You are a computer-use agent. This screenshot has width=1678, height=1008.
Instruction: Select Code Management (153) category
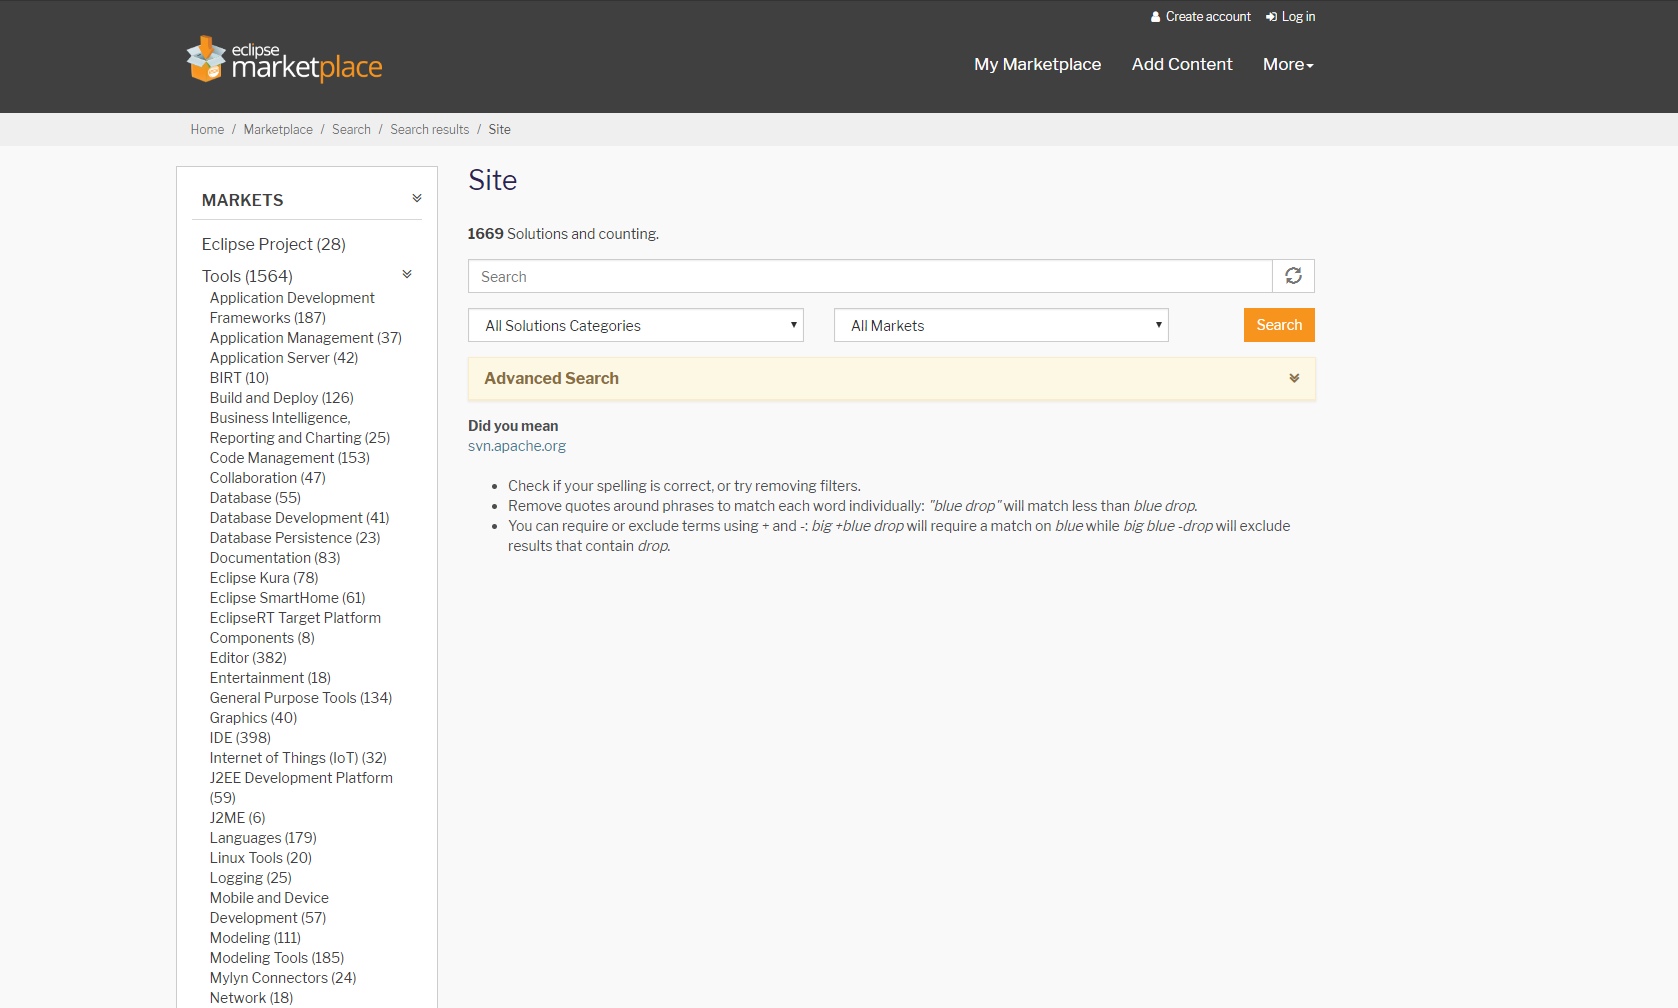(290, 458)
